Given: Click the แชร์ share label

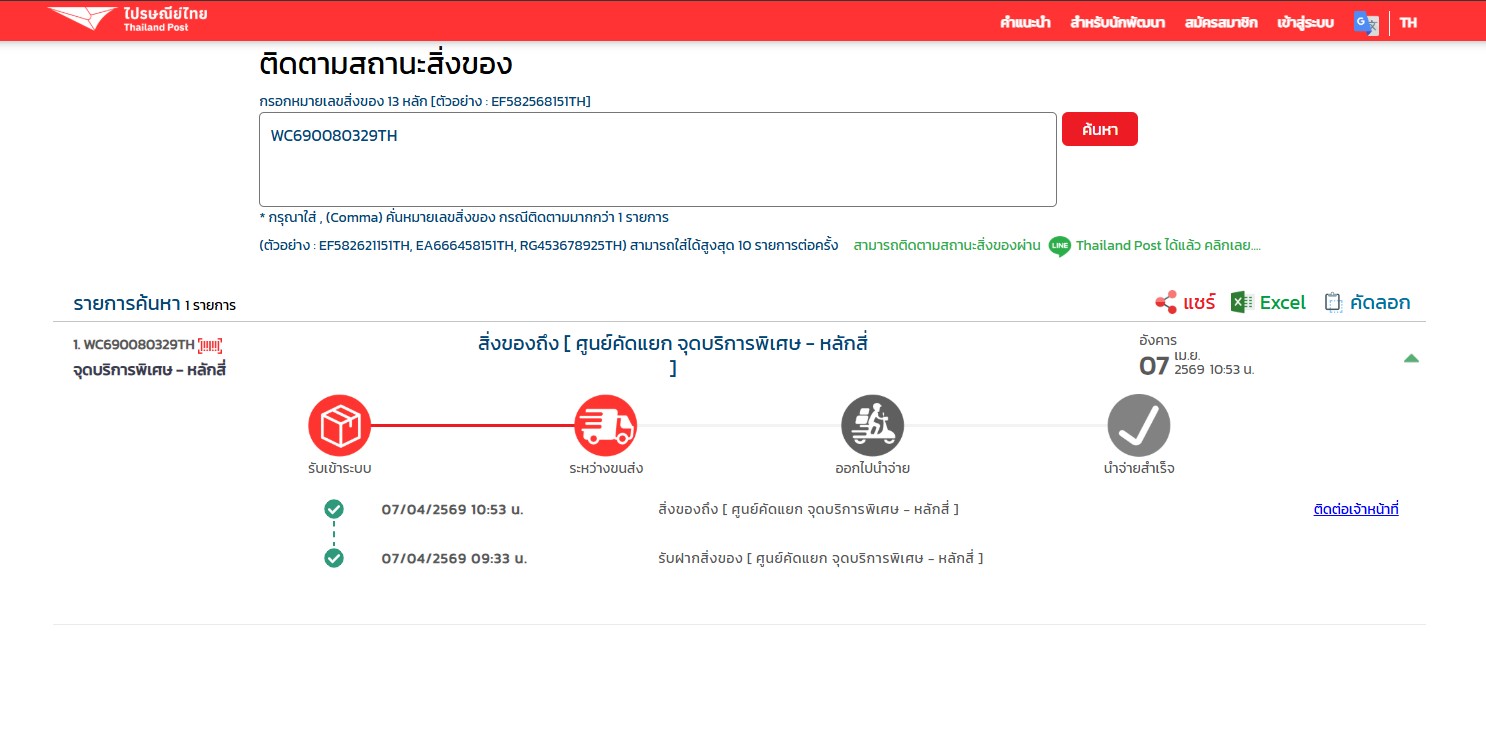Looking at the screenshot, I should [1199, 302].
